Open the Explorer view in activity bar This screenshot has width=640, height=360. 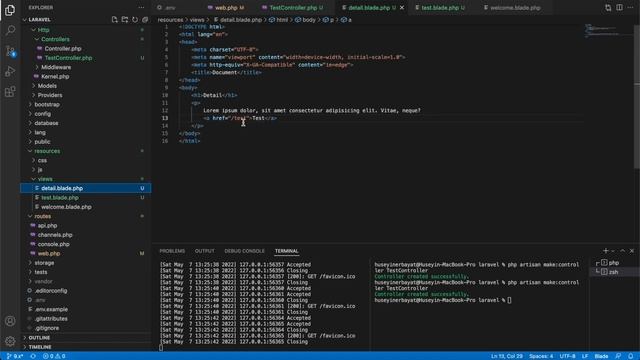point(10,10)
